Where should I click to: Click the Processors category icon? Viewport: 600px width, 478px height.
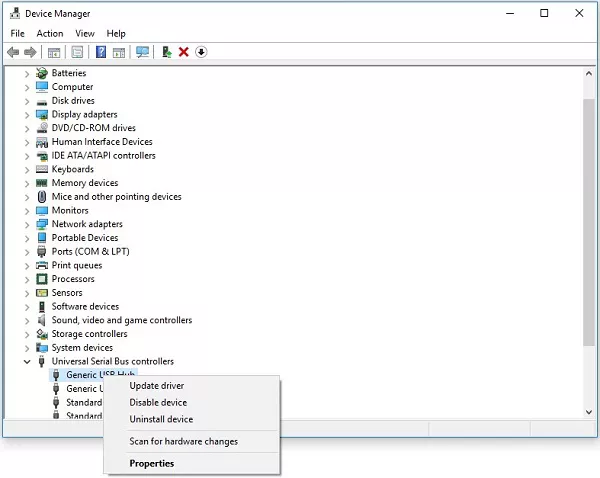tap(42, 279)
